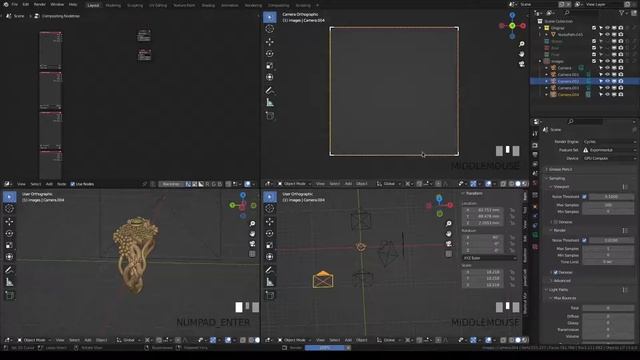
Task: Toggle Viewport Noise Threshold checkbox
Action: point(584,197)
